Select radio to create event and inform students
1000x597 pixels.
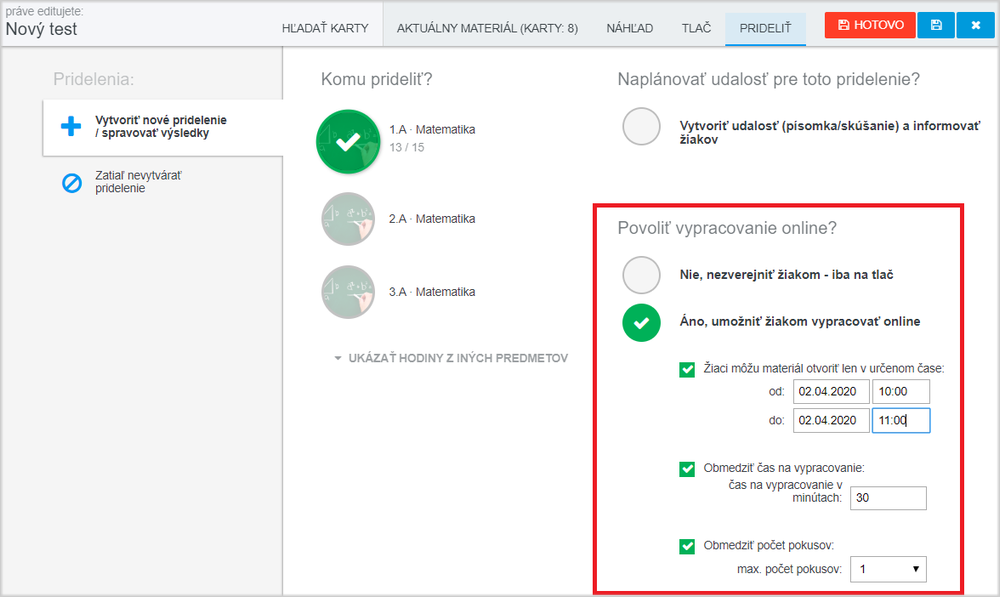641,126
